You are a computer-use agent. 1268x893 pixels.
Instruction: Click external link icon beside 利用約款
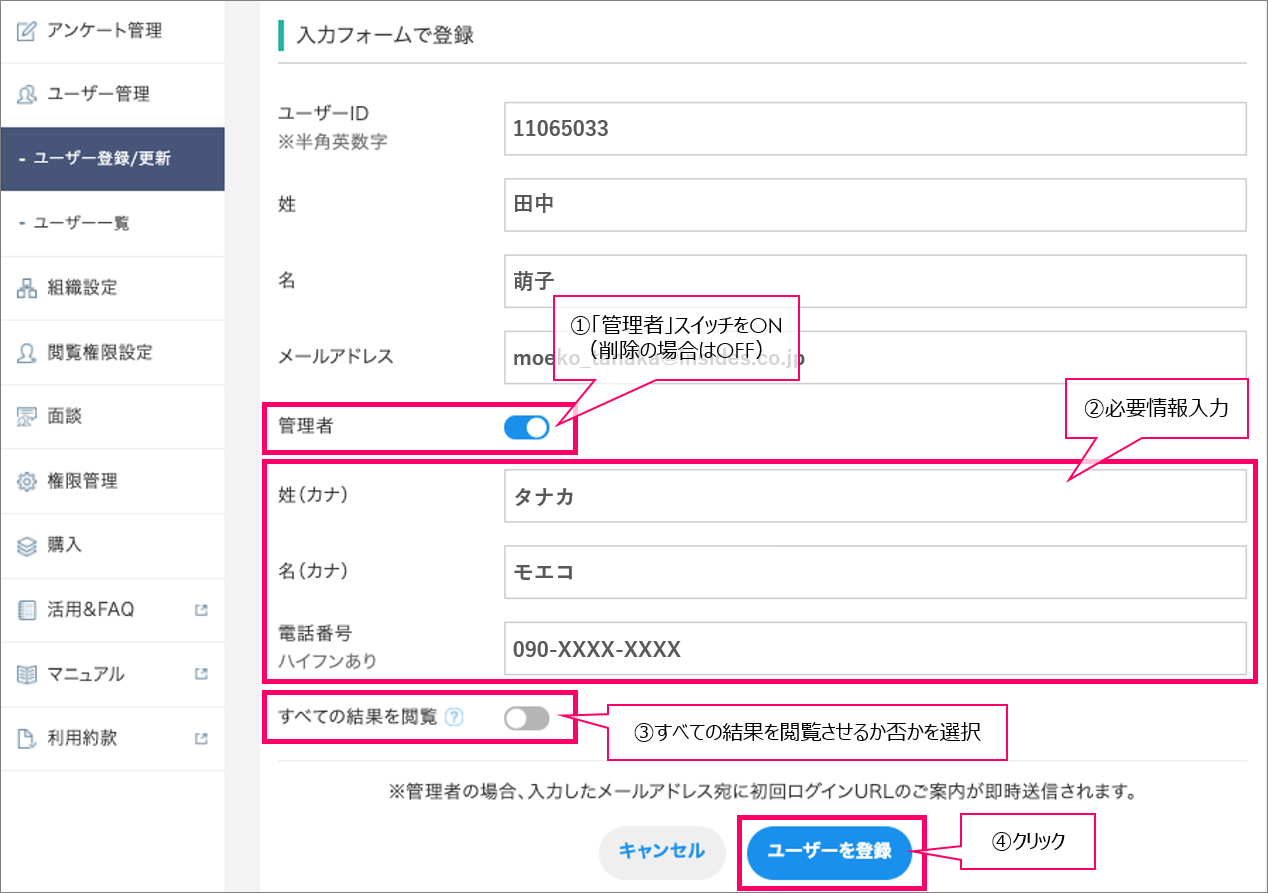(x=201, y=739)
